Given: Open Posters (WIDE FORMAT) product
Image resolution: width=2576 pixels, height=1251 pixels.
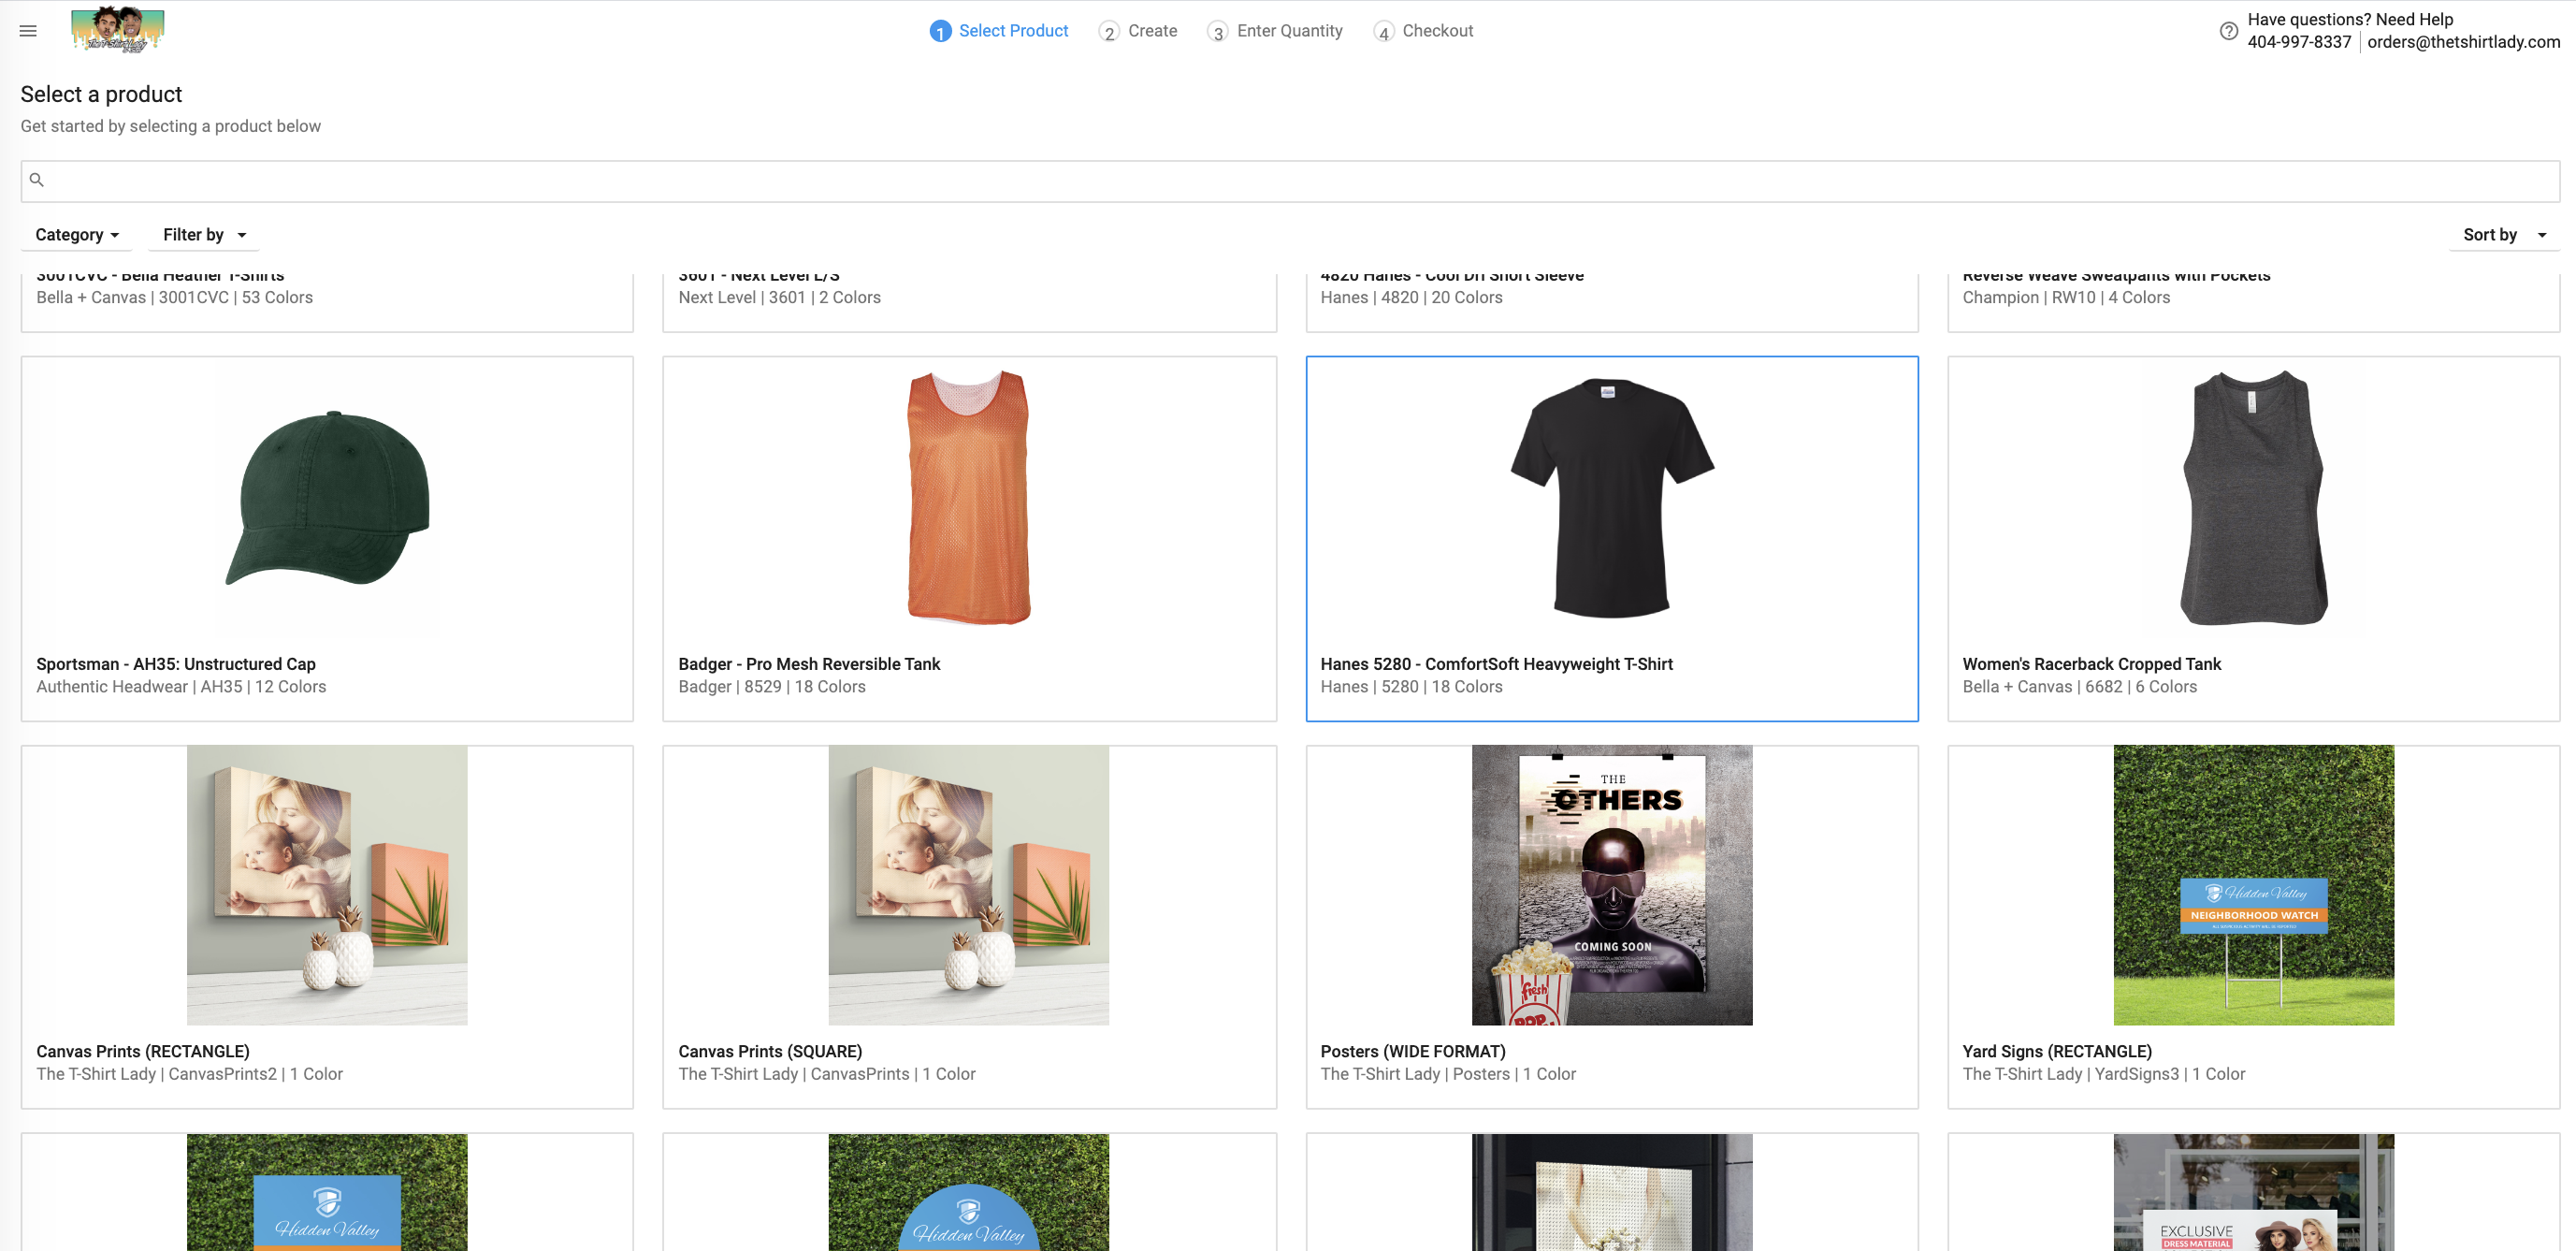Looking at the screenshot, I should (1611, 885).
